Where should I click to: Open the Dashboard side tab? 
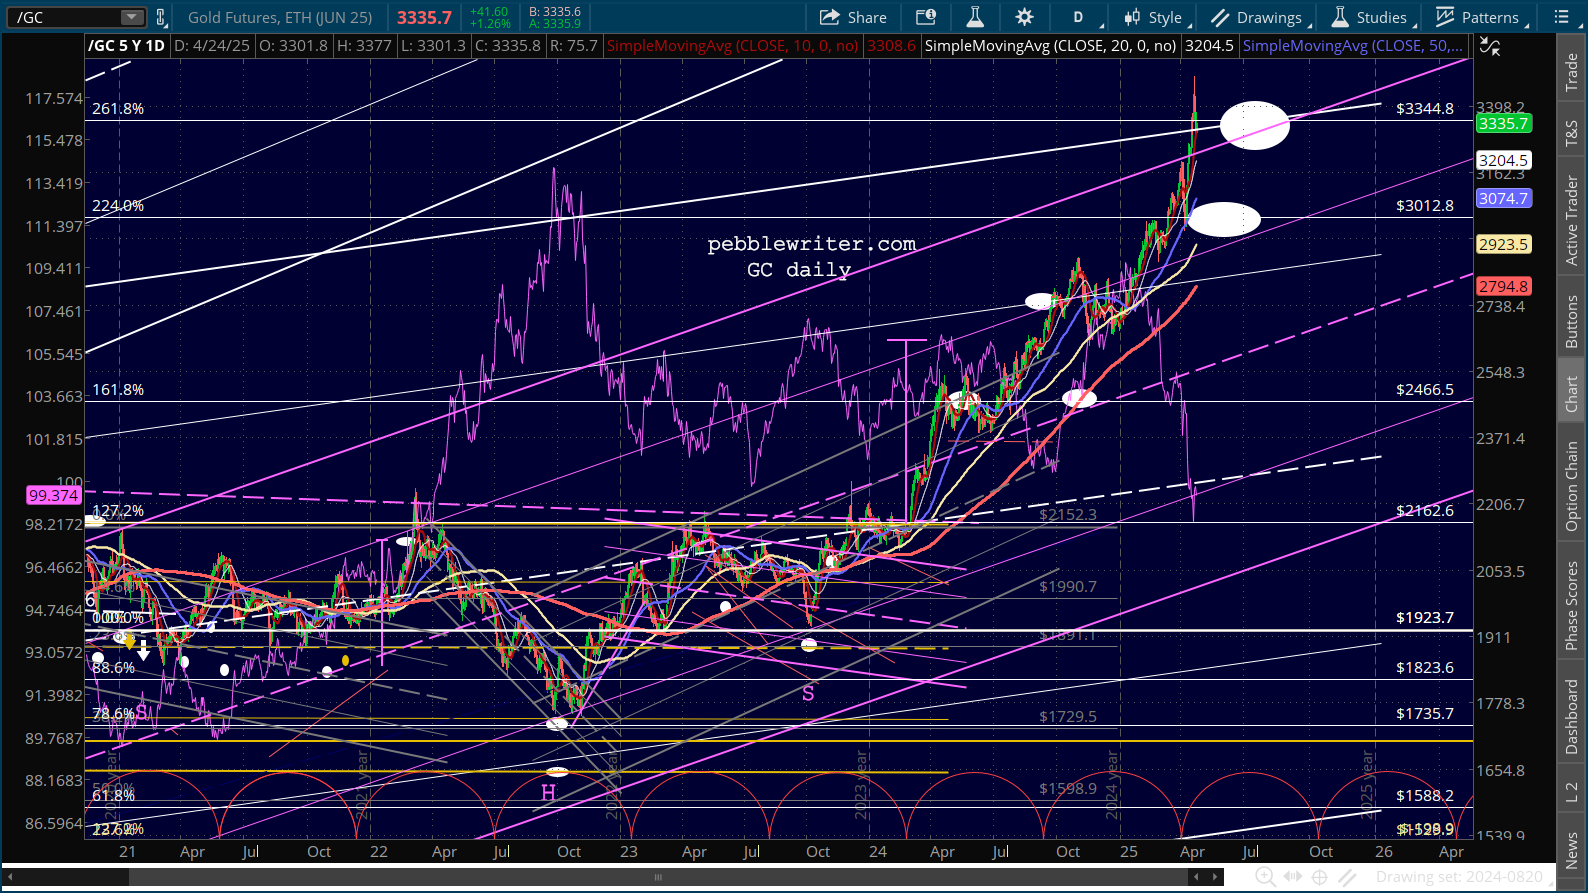click(x=1572, y=716)
